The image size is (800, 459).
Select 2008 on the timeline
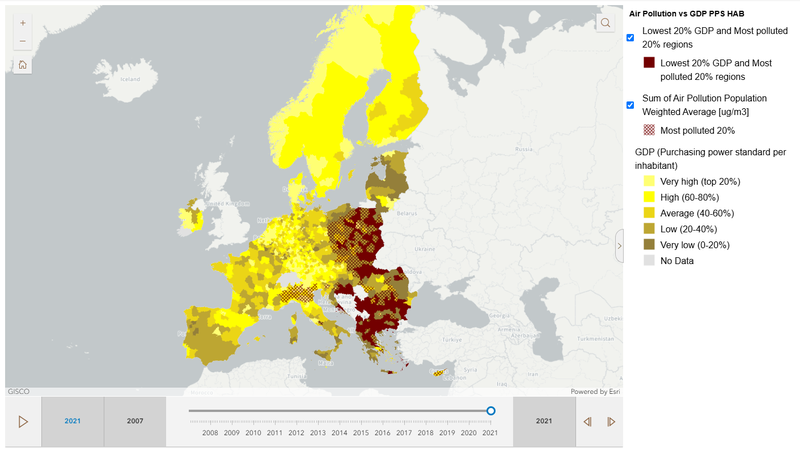210,432
